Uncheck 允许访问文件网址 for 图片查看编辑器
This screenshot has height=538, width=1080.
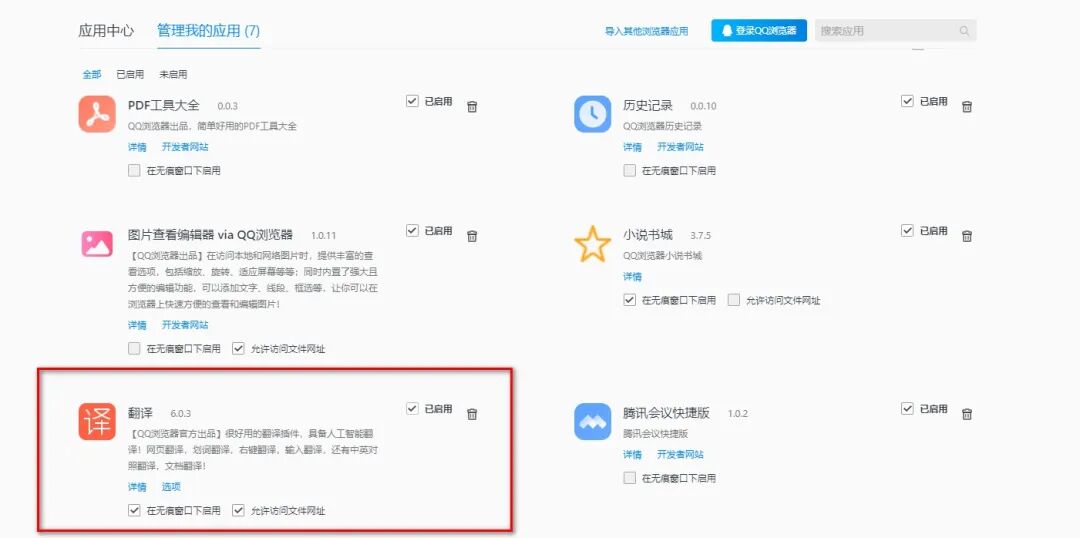(238, 349)
